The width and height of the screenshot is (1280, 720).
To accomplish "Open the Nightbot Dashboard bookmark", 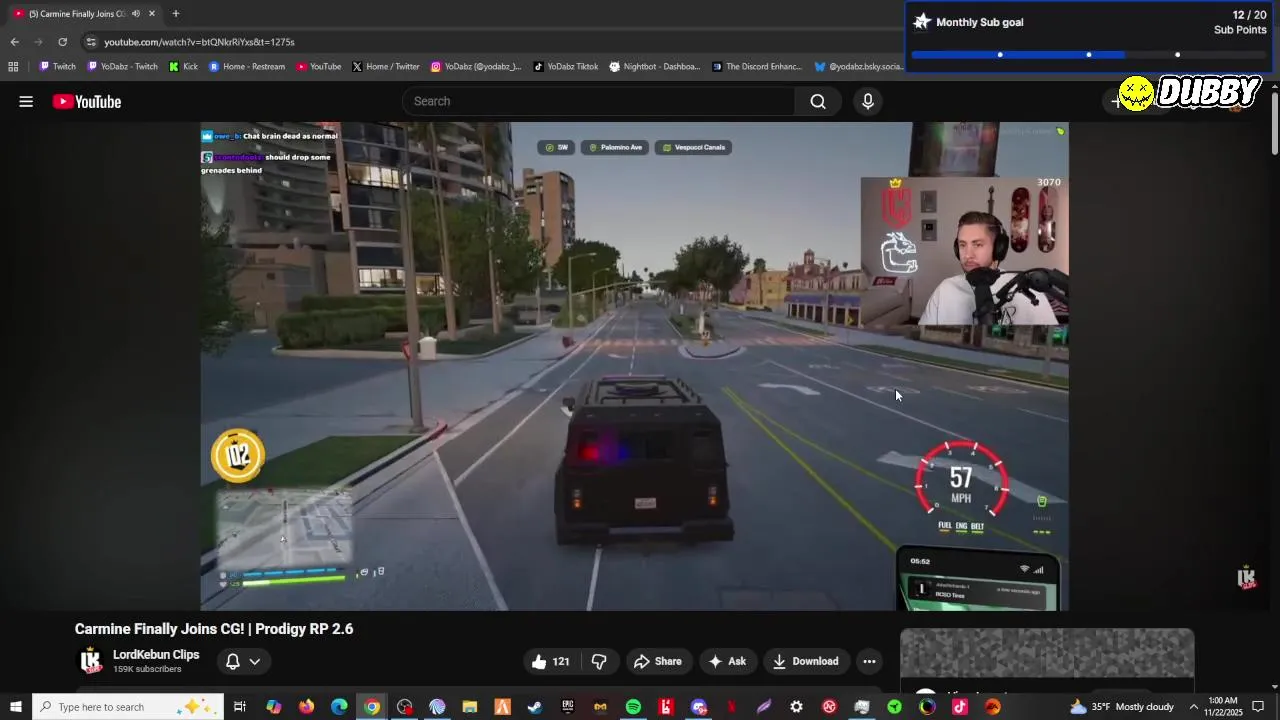I will [655, 67].
